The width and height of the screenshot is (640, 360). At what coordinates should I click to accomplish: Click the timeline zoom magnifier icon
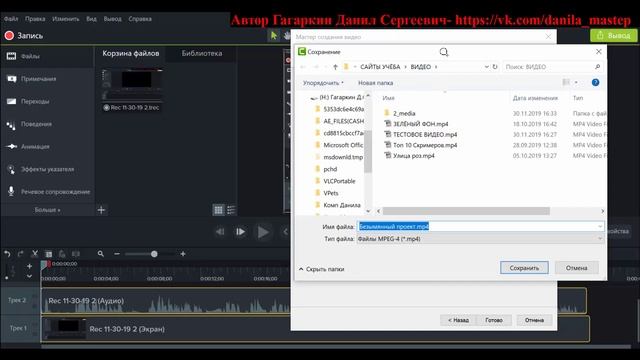[x=101, y=254]
